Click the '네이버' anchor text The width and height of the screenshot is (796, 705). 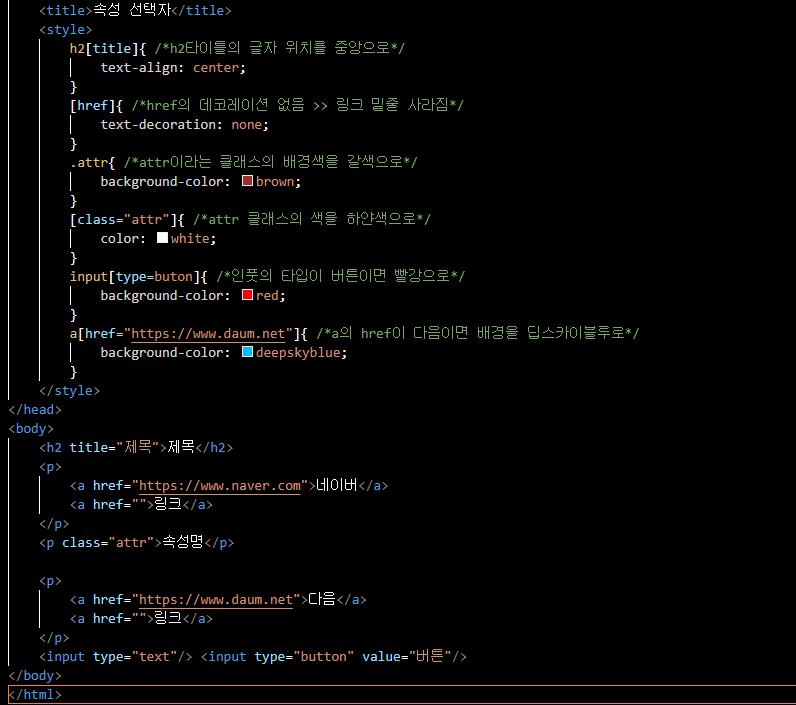click(337, 485)
